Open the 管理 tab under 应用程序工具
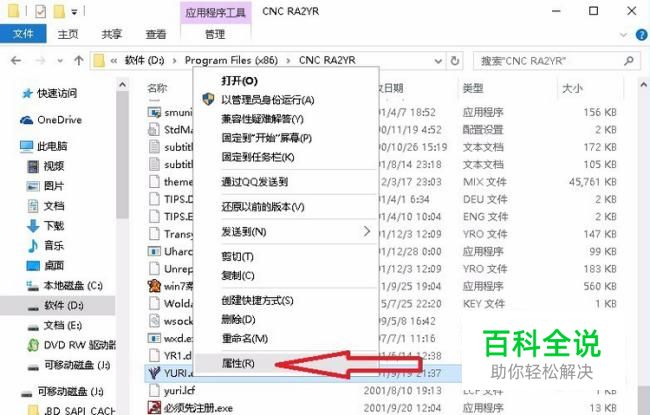 point(215,34)
